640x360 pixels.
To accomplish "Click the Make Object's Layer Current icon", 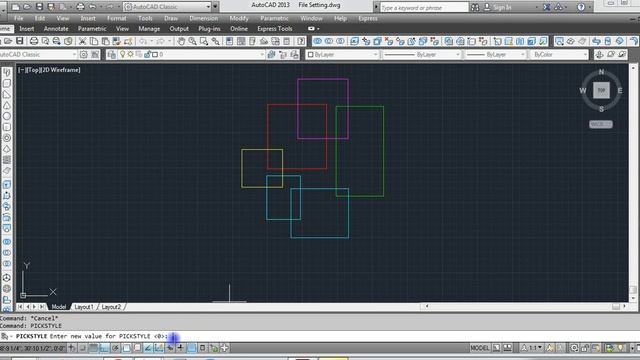I will [271, 54].
